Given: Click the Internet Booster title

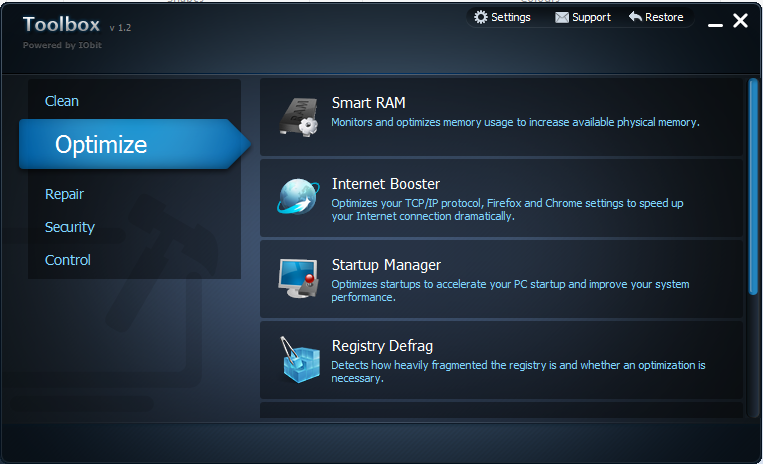Looking at the screenshot, I should [x=385, y=184].
